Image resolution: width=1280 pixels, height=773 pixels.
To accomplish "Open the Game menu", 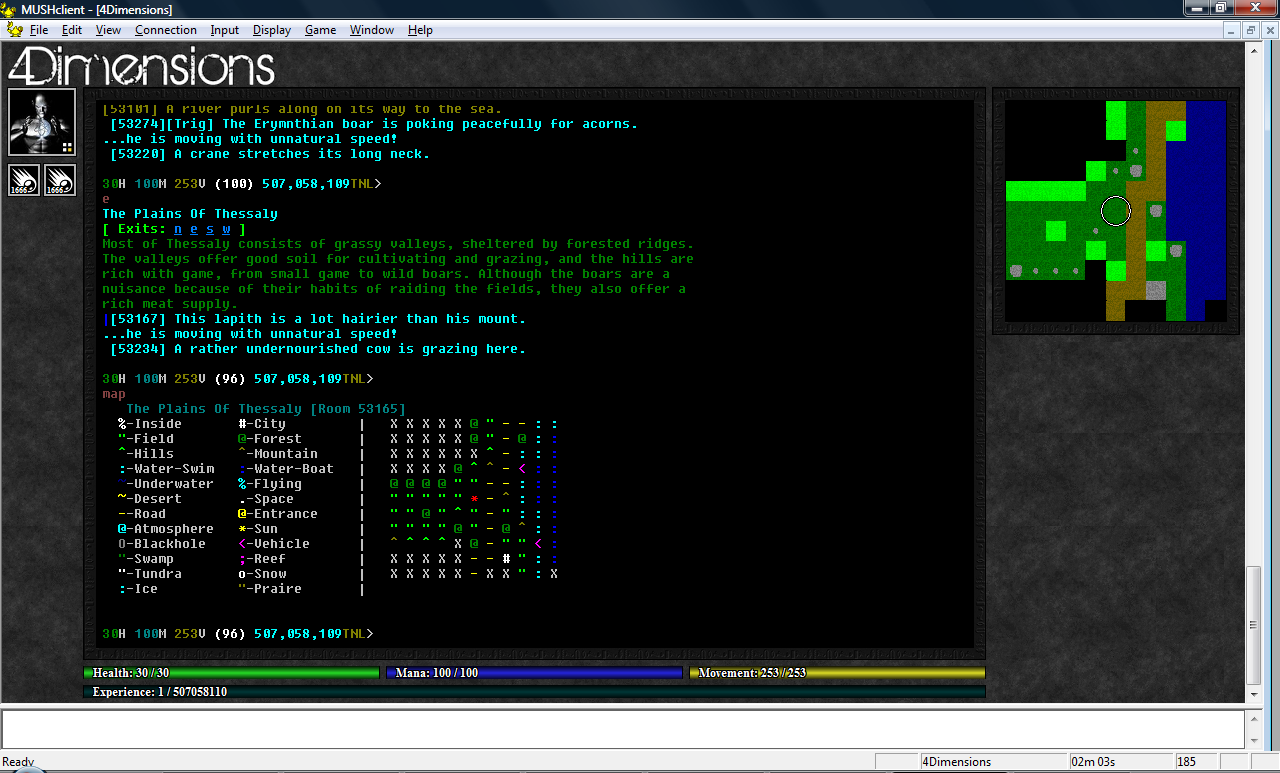I will coord(320,30).
